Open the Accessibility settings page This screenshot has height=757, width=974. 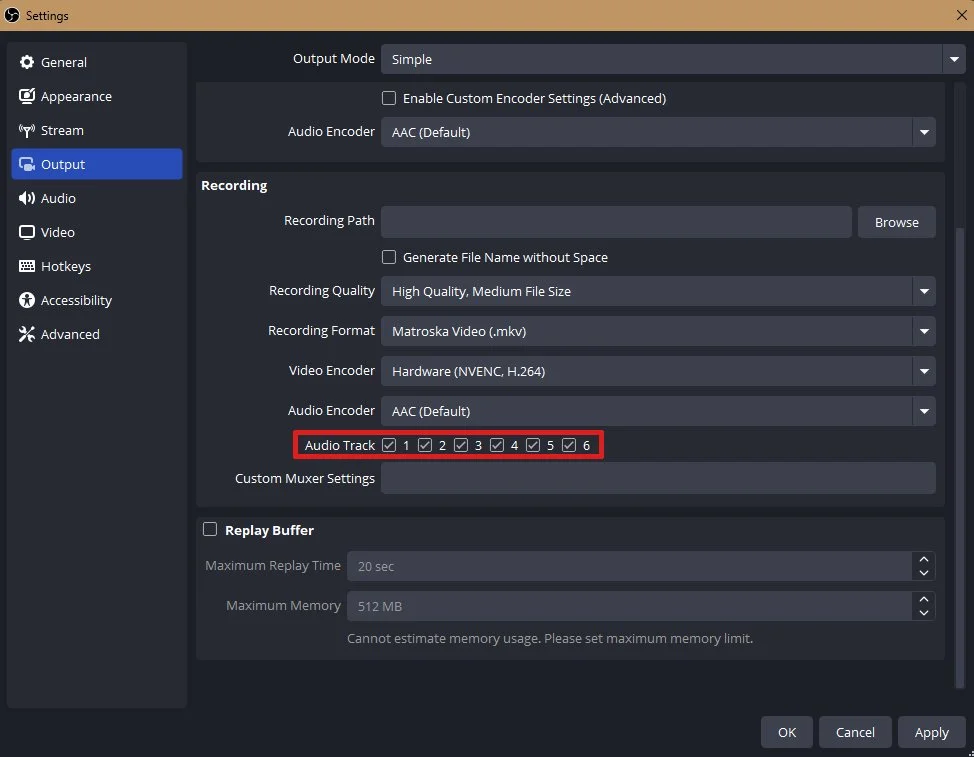(x=75, y=300)
